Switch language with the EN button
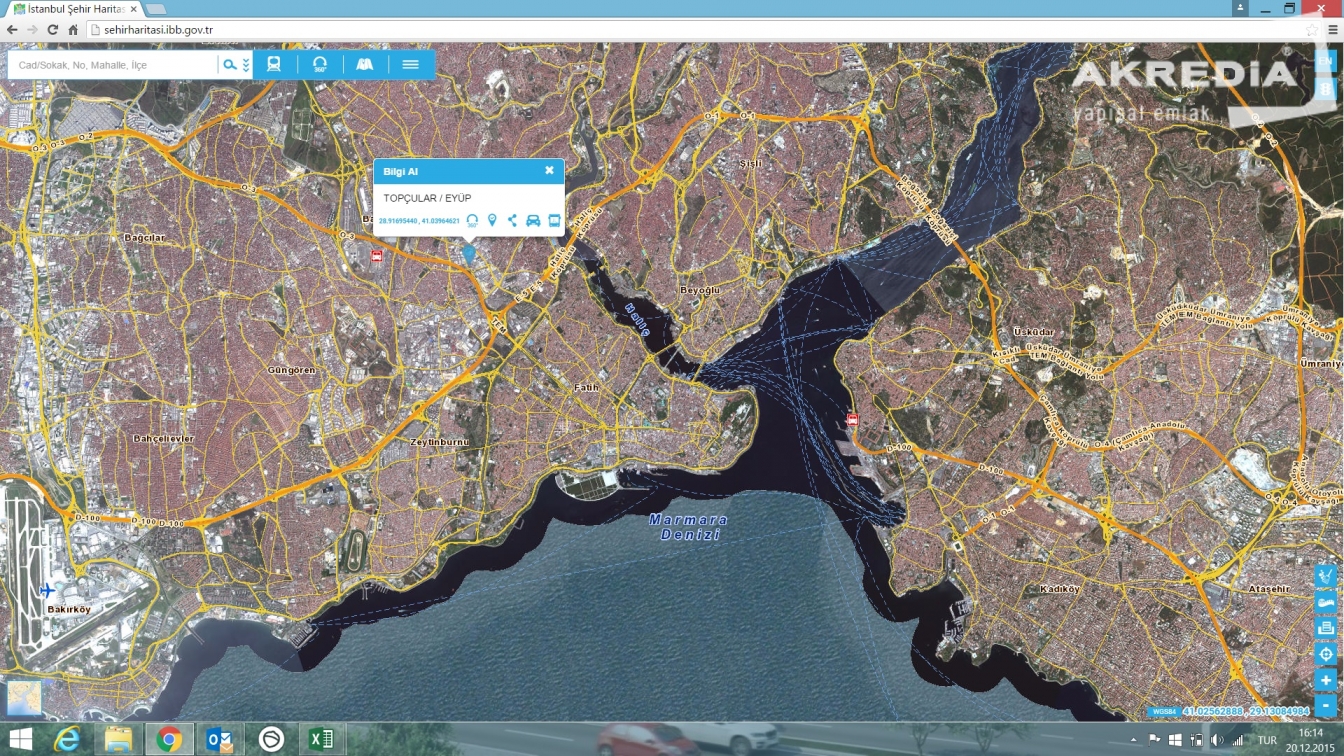1344x756 pixels. coord(1326,62)
